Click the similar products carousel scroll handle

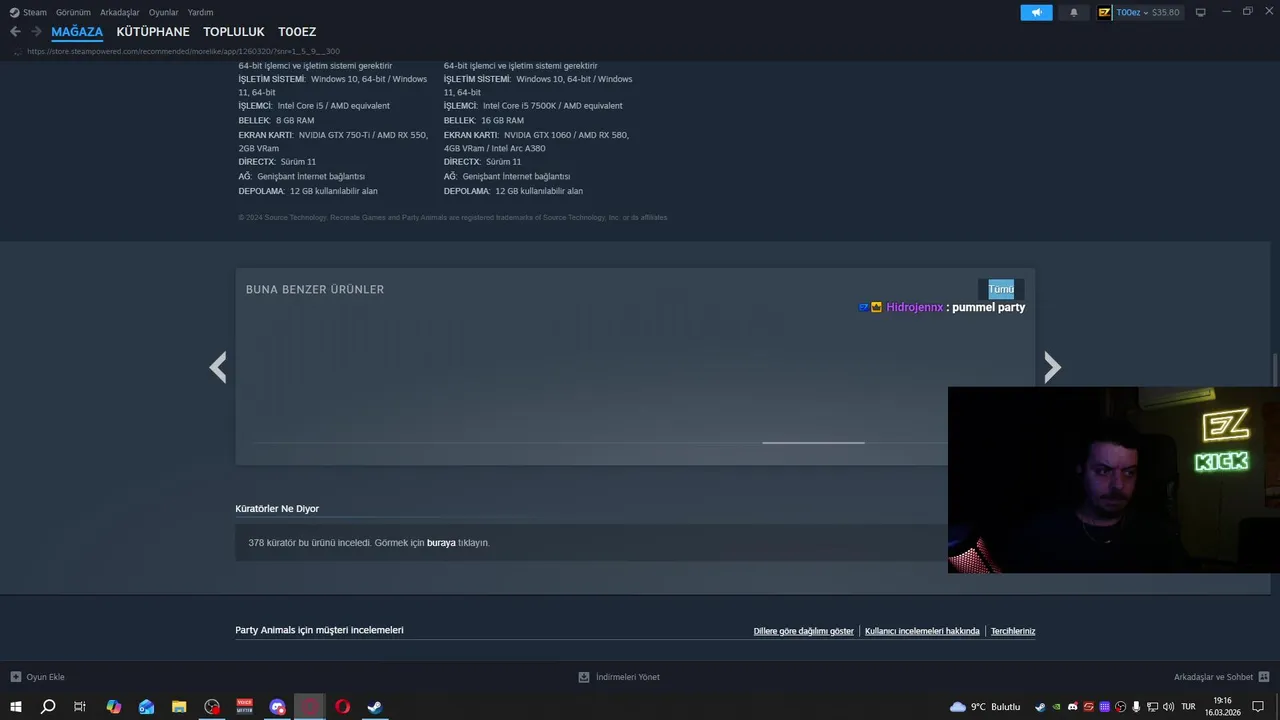813,442
